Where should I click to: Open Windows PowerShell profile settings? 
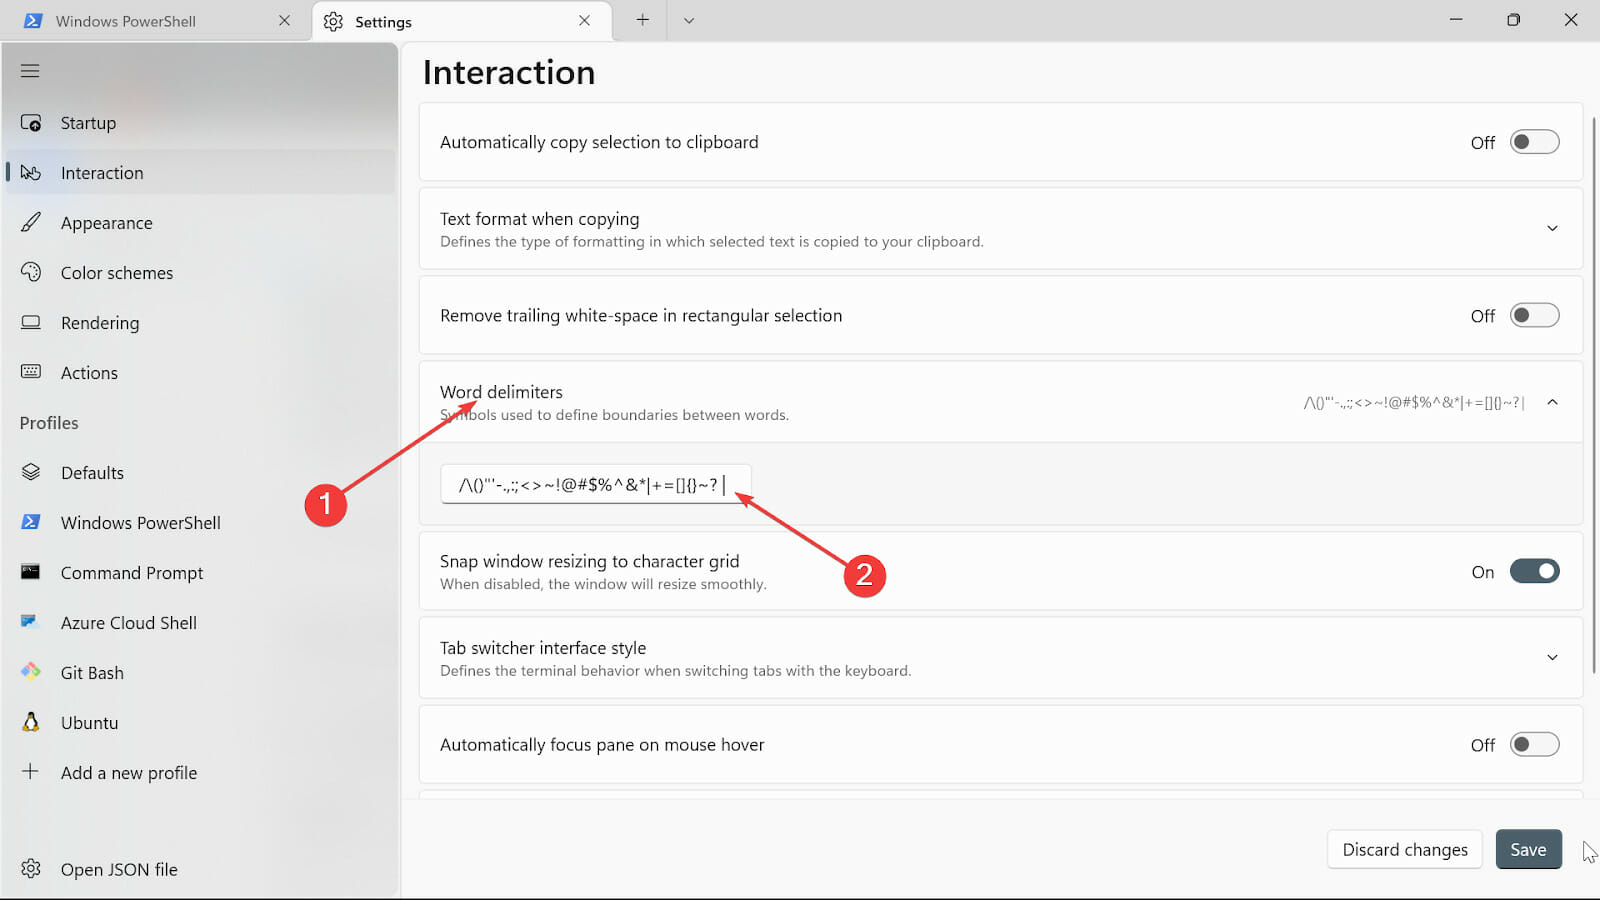[200, 523]
